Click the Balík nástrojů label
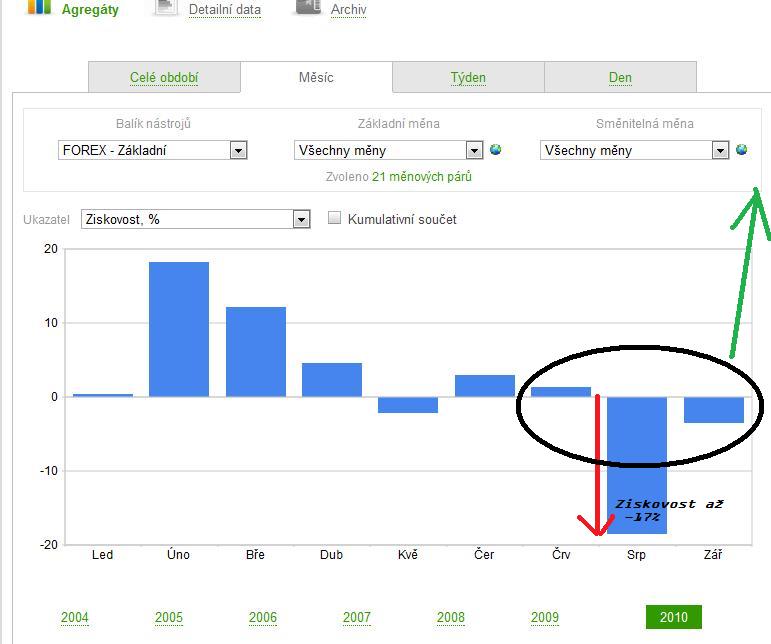Image resolution: width=771 pixels, height=644 pixels. [153, 123]
